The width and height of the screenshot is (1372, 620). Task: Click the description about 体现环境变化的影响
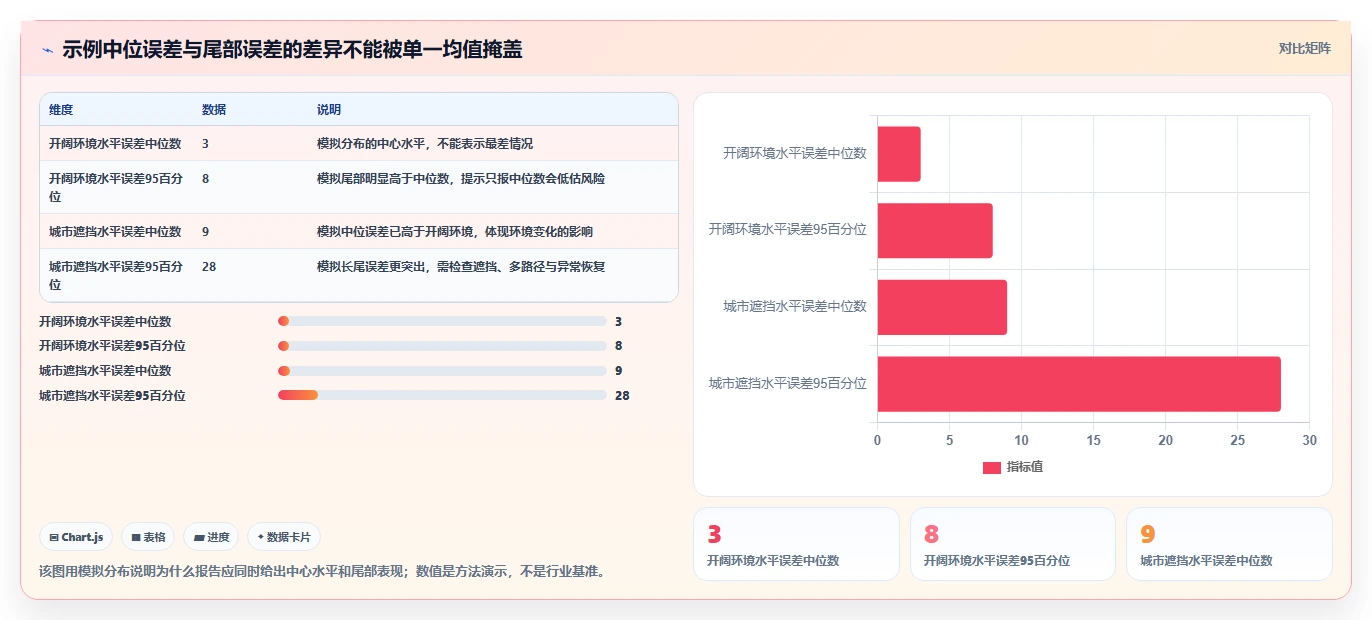pyautogui.click(x=455, y=232)
